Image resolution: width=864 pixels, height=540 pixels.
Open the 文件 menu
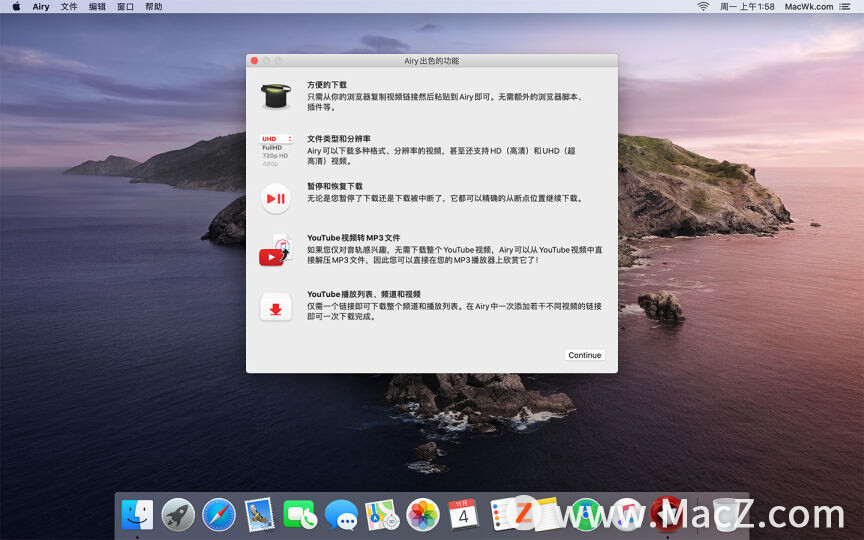pyautogui.click(x=69, y=7)
